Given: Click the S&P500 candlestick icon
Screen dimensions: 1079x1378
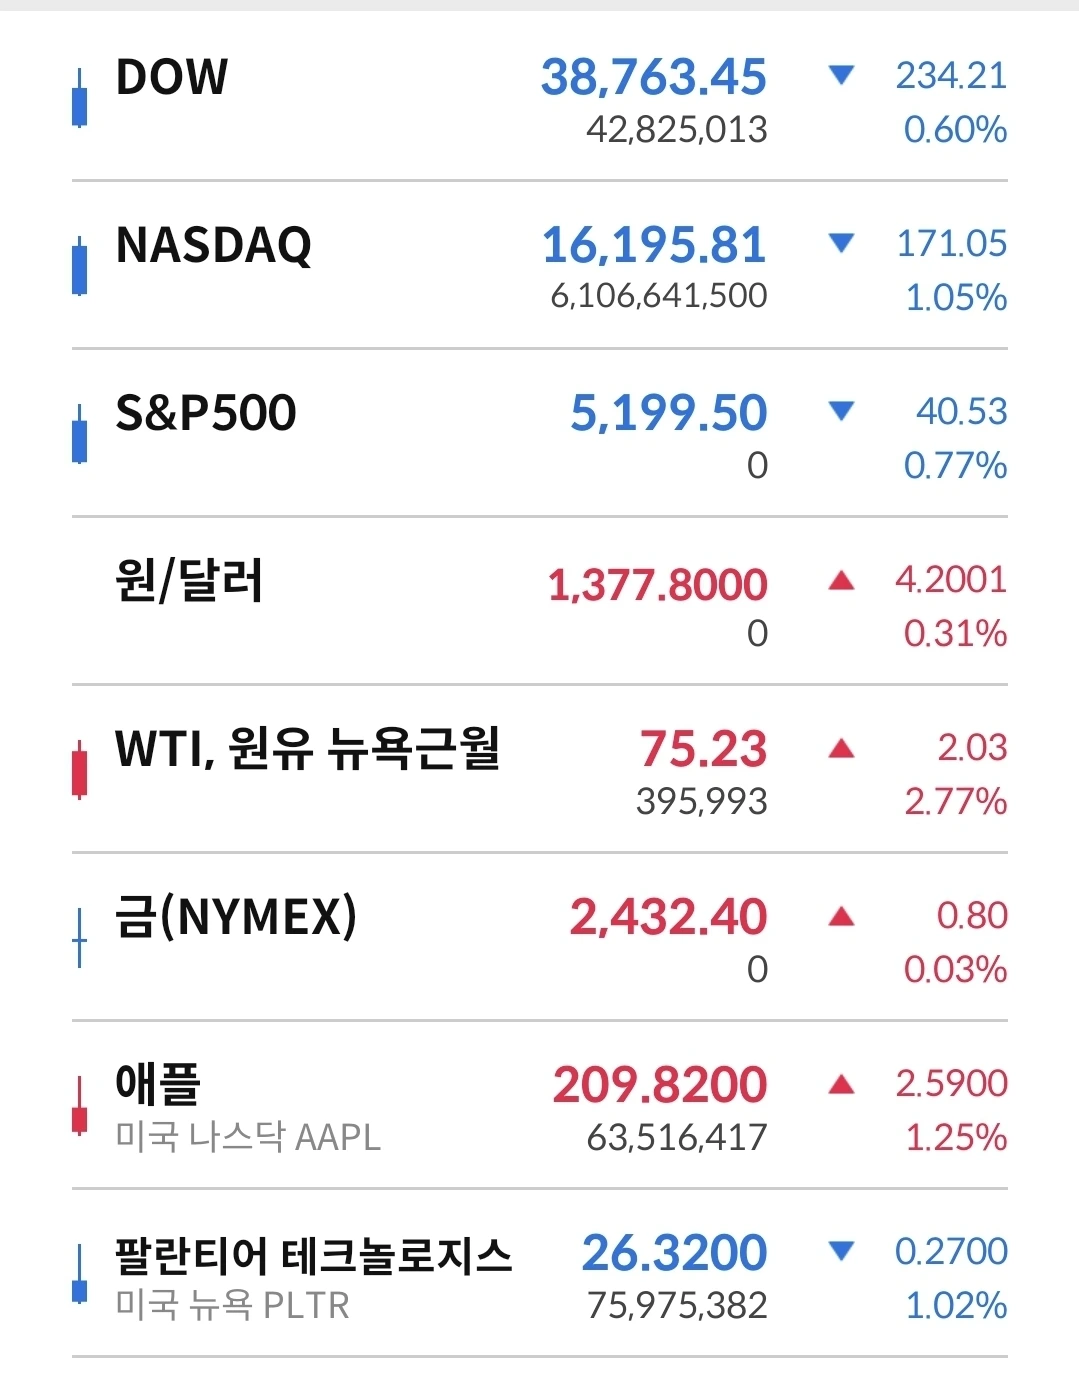Looking at the screenshot, I should click(x=79, y=435).
